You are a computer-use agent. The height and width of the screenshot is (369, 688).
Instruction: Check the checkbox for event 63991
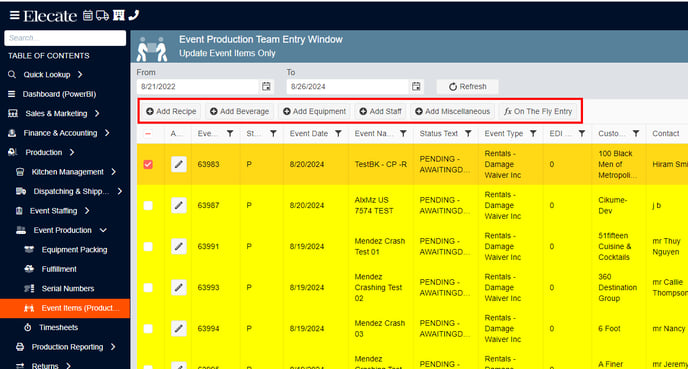[x=148, y=247]
